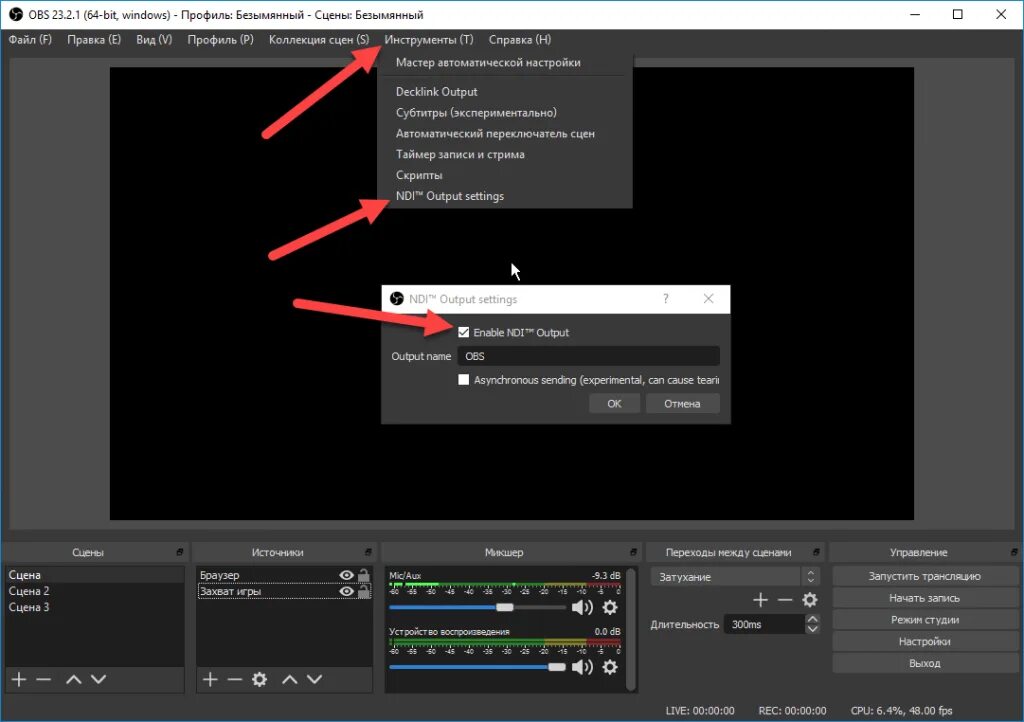Click Отмена in NDI dialog
This screenshot has height=722, width=1024.
(x=682, y=403)
